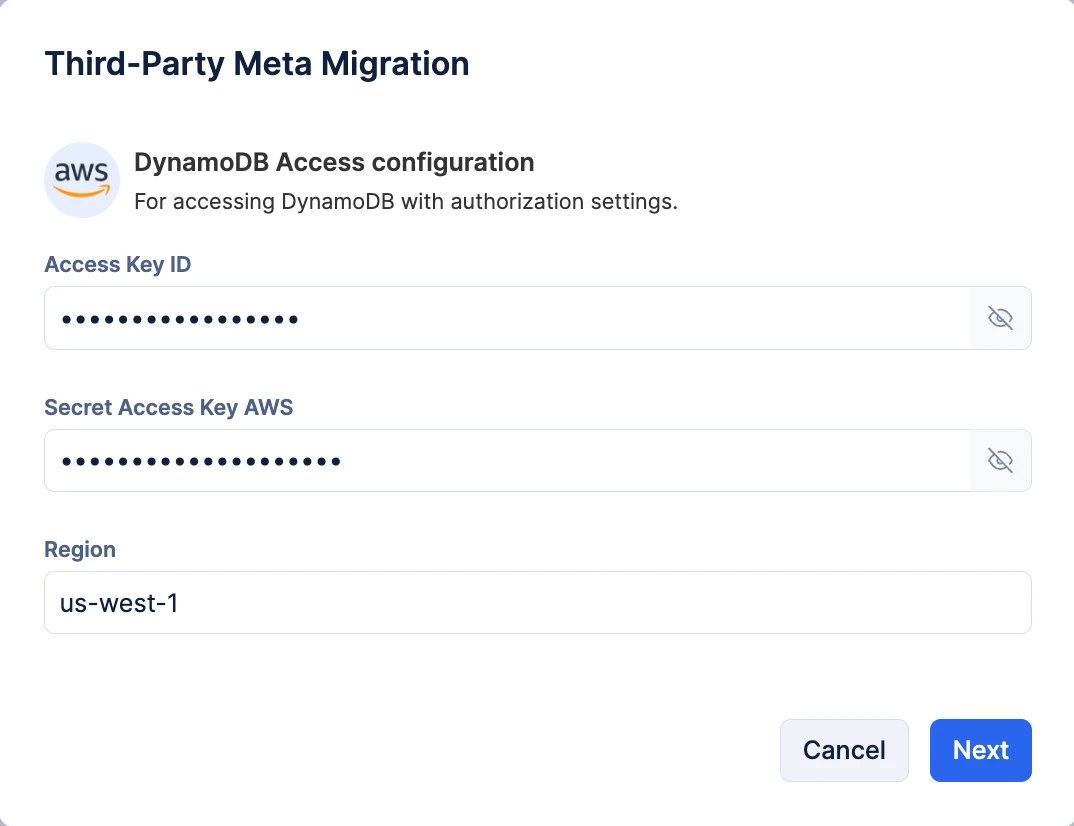Click the Secret Access Key AWS label
The height and width of the screenshot is (826, 1074).
[168, 408]
